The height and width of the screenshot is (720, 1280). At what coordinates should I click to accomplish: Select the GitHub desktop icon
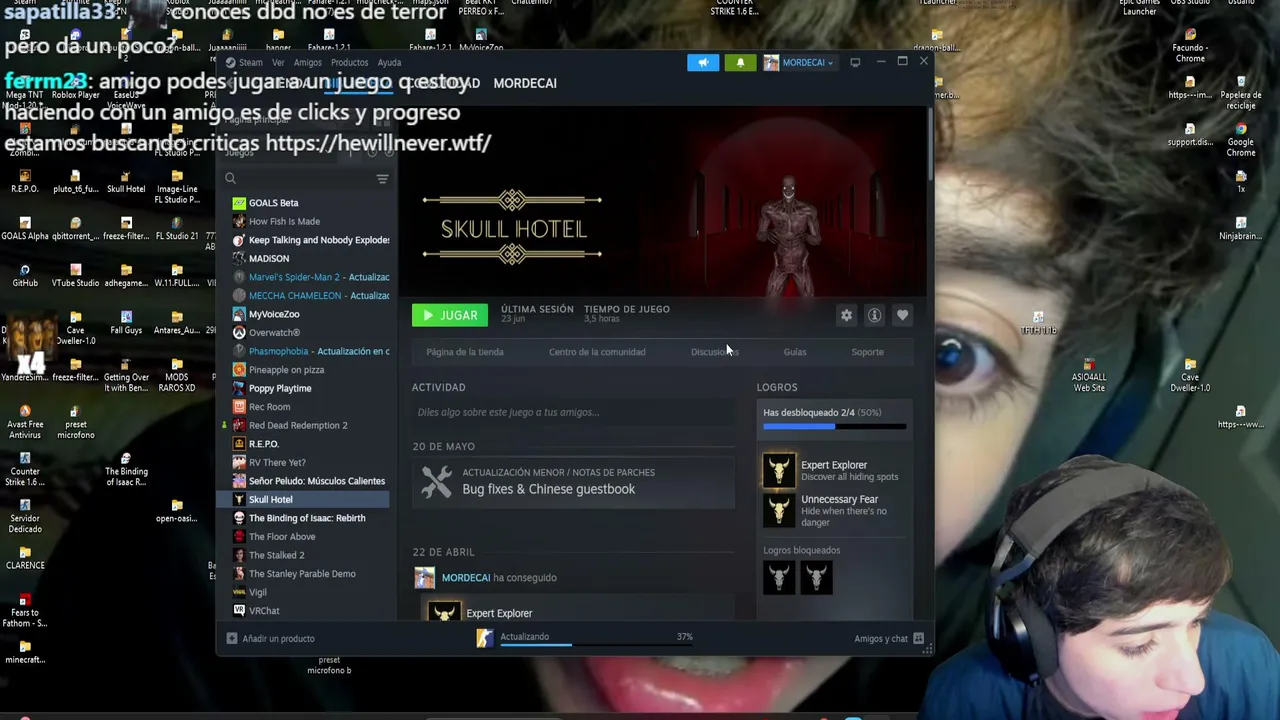coord(25,275)
